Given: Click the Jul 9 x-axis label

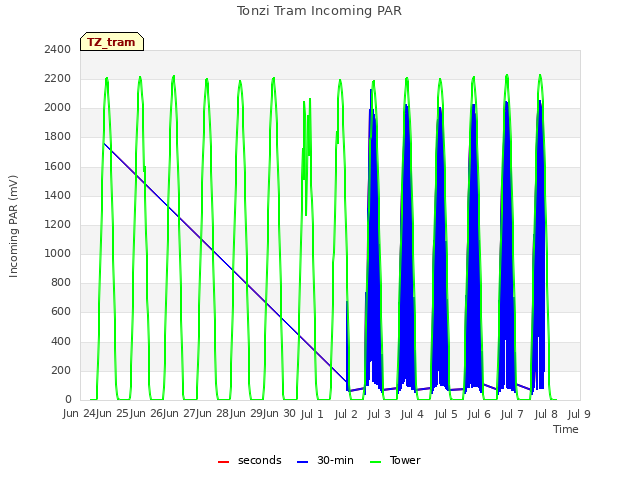Looking at the screenshot, I should pyautogui.click(x=579, y=415).
